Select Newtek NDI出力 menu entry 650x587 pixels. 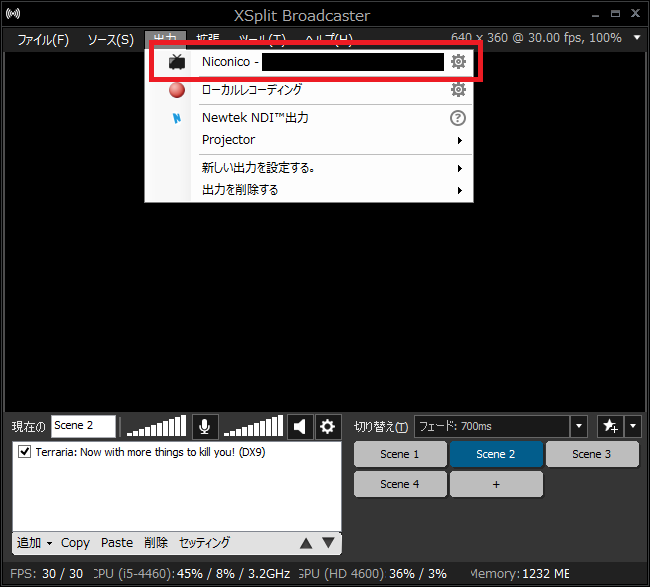309,118
